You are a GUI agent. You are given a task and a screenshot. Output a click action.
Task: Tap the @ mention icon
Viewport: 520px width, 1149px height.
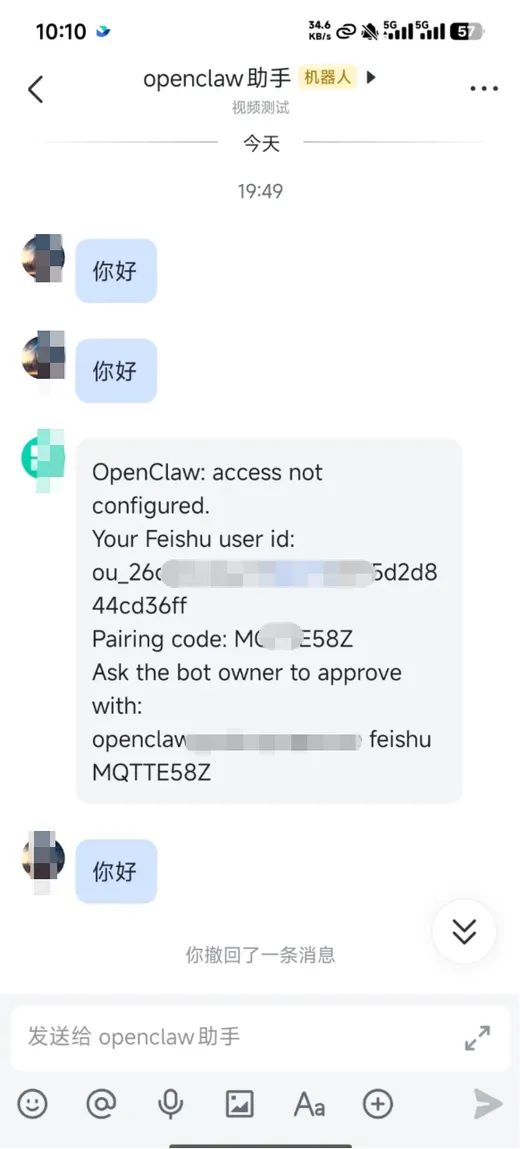[x=101, y=1104]
